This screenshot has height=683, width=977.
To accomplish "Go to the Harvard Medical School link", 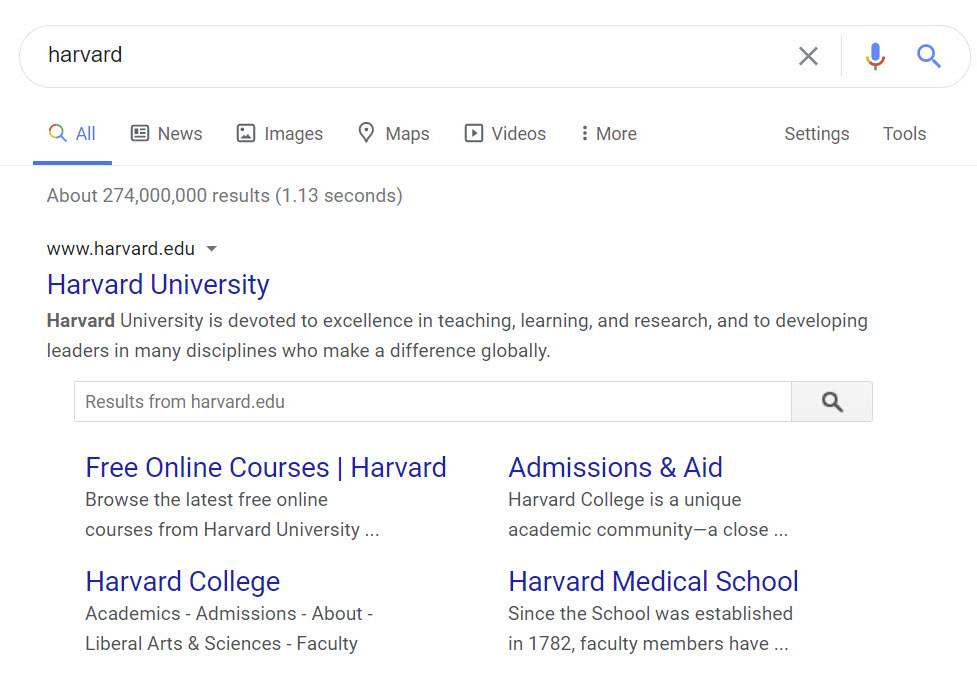I will click(653, 582).
